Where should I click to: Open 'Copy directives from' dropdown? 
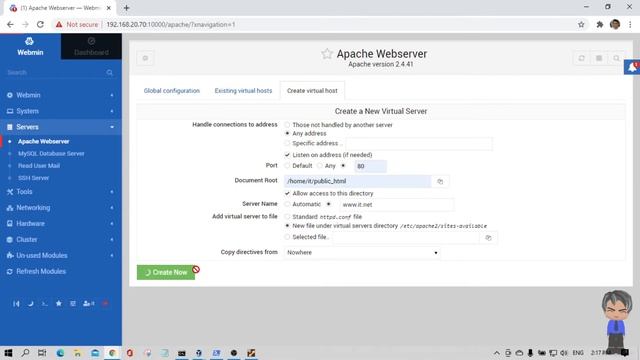(362, 253)
